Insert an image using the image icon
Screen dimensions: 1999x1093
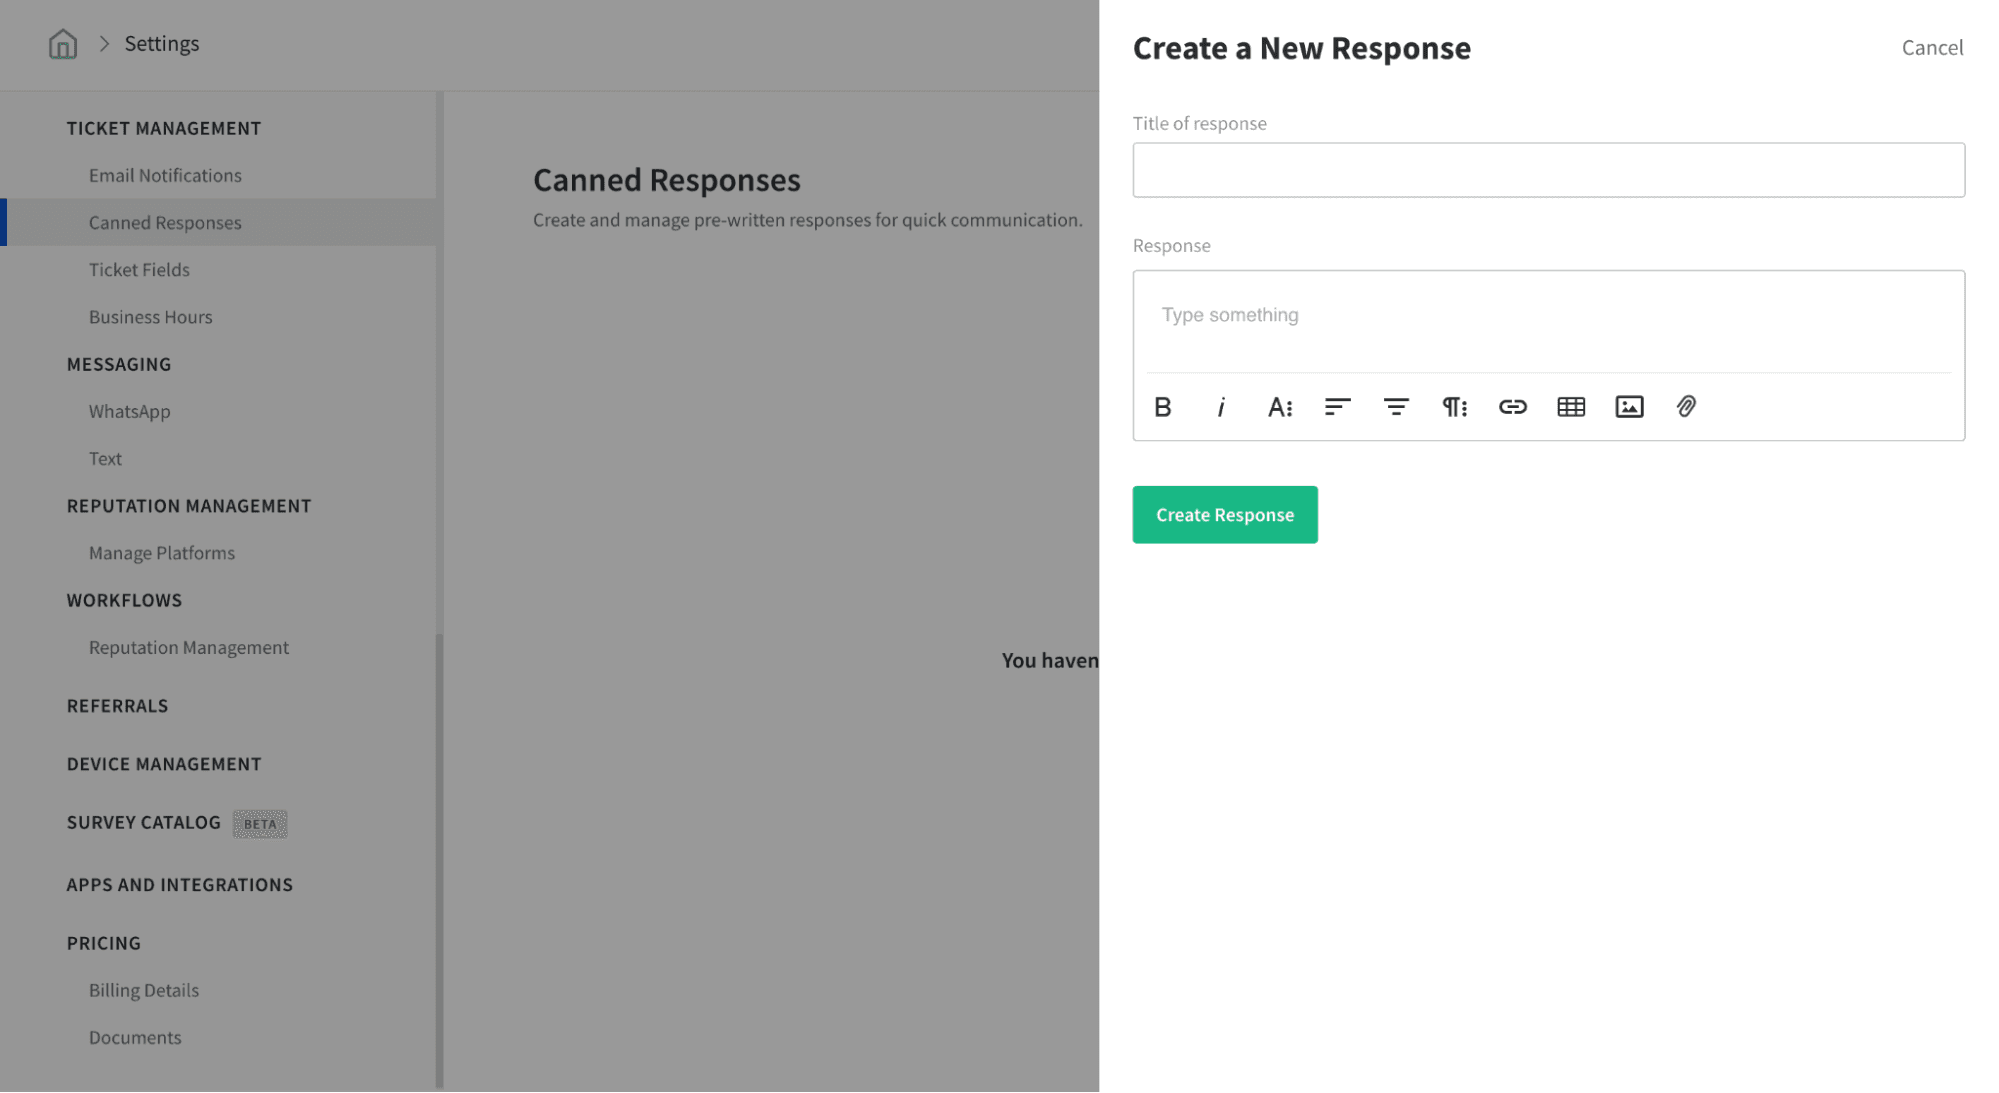click(x=1629, y=407)
